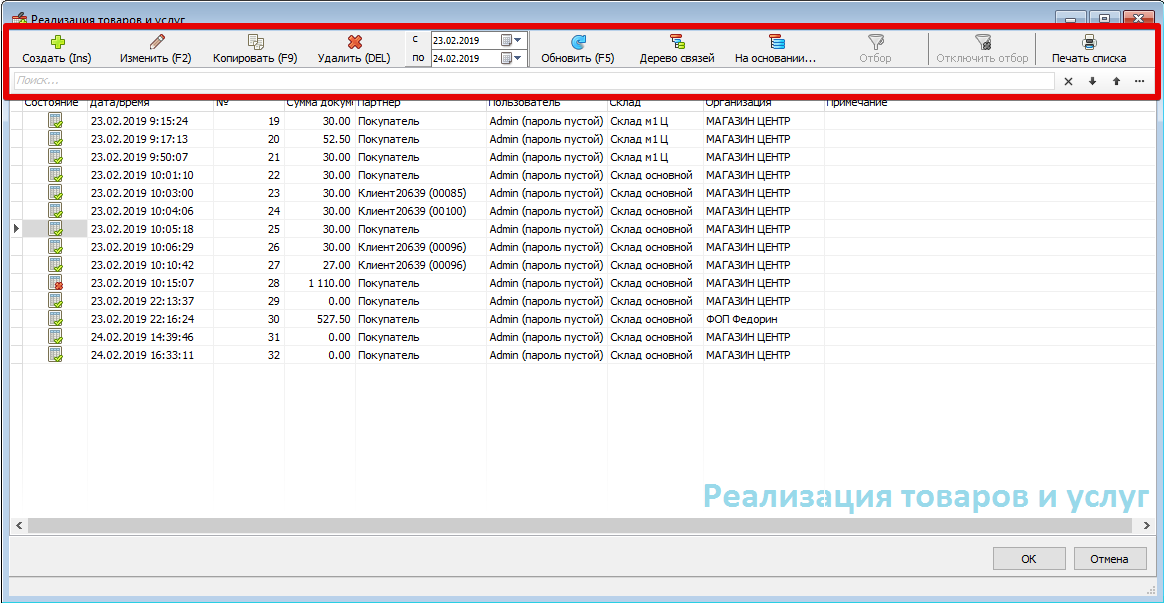Click status icon of document 19
This screenshot has height=603, width=1166.
(x=55, y=121)
